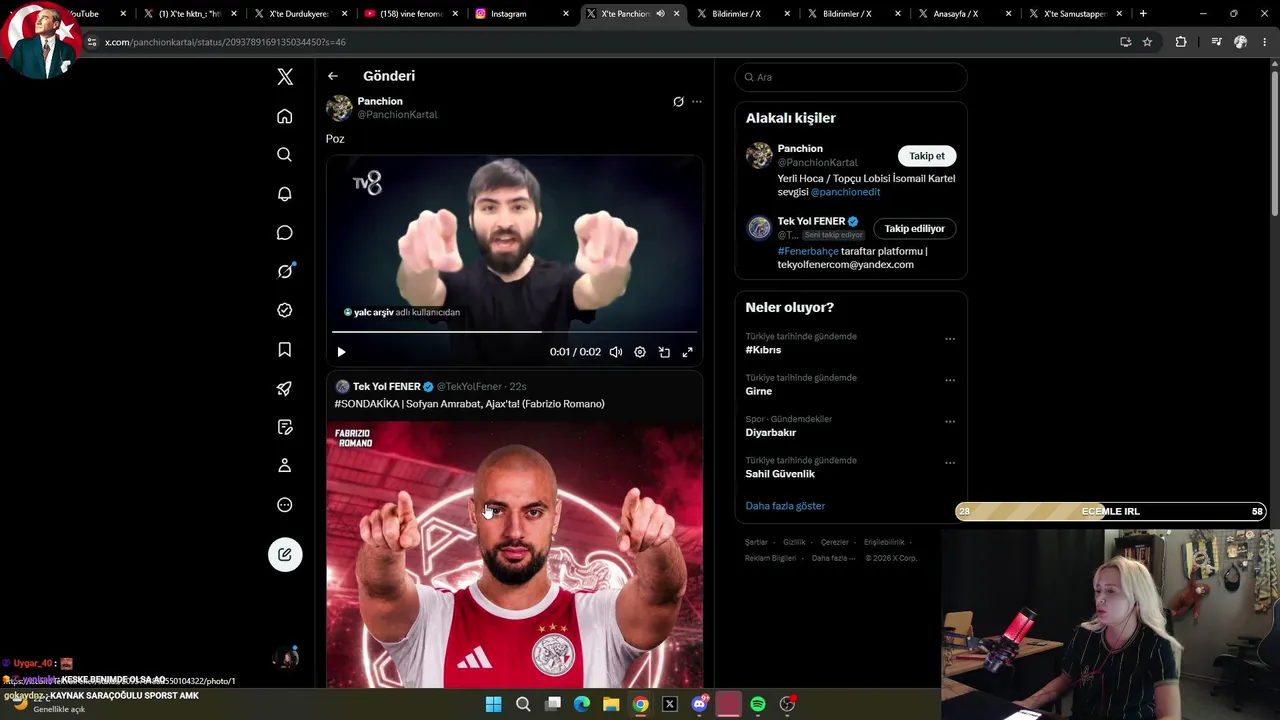The image size is (1280, 720).
Task: Open the @panchionedit link in bio
Action: click(845, 192)
